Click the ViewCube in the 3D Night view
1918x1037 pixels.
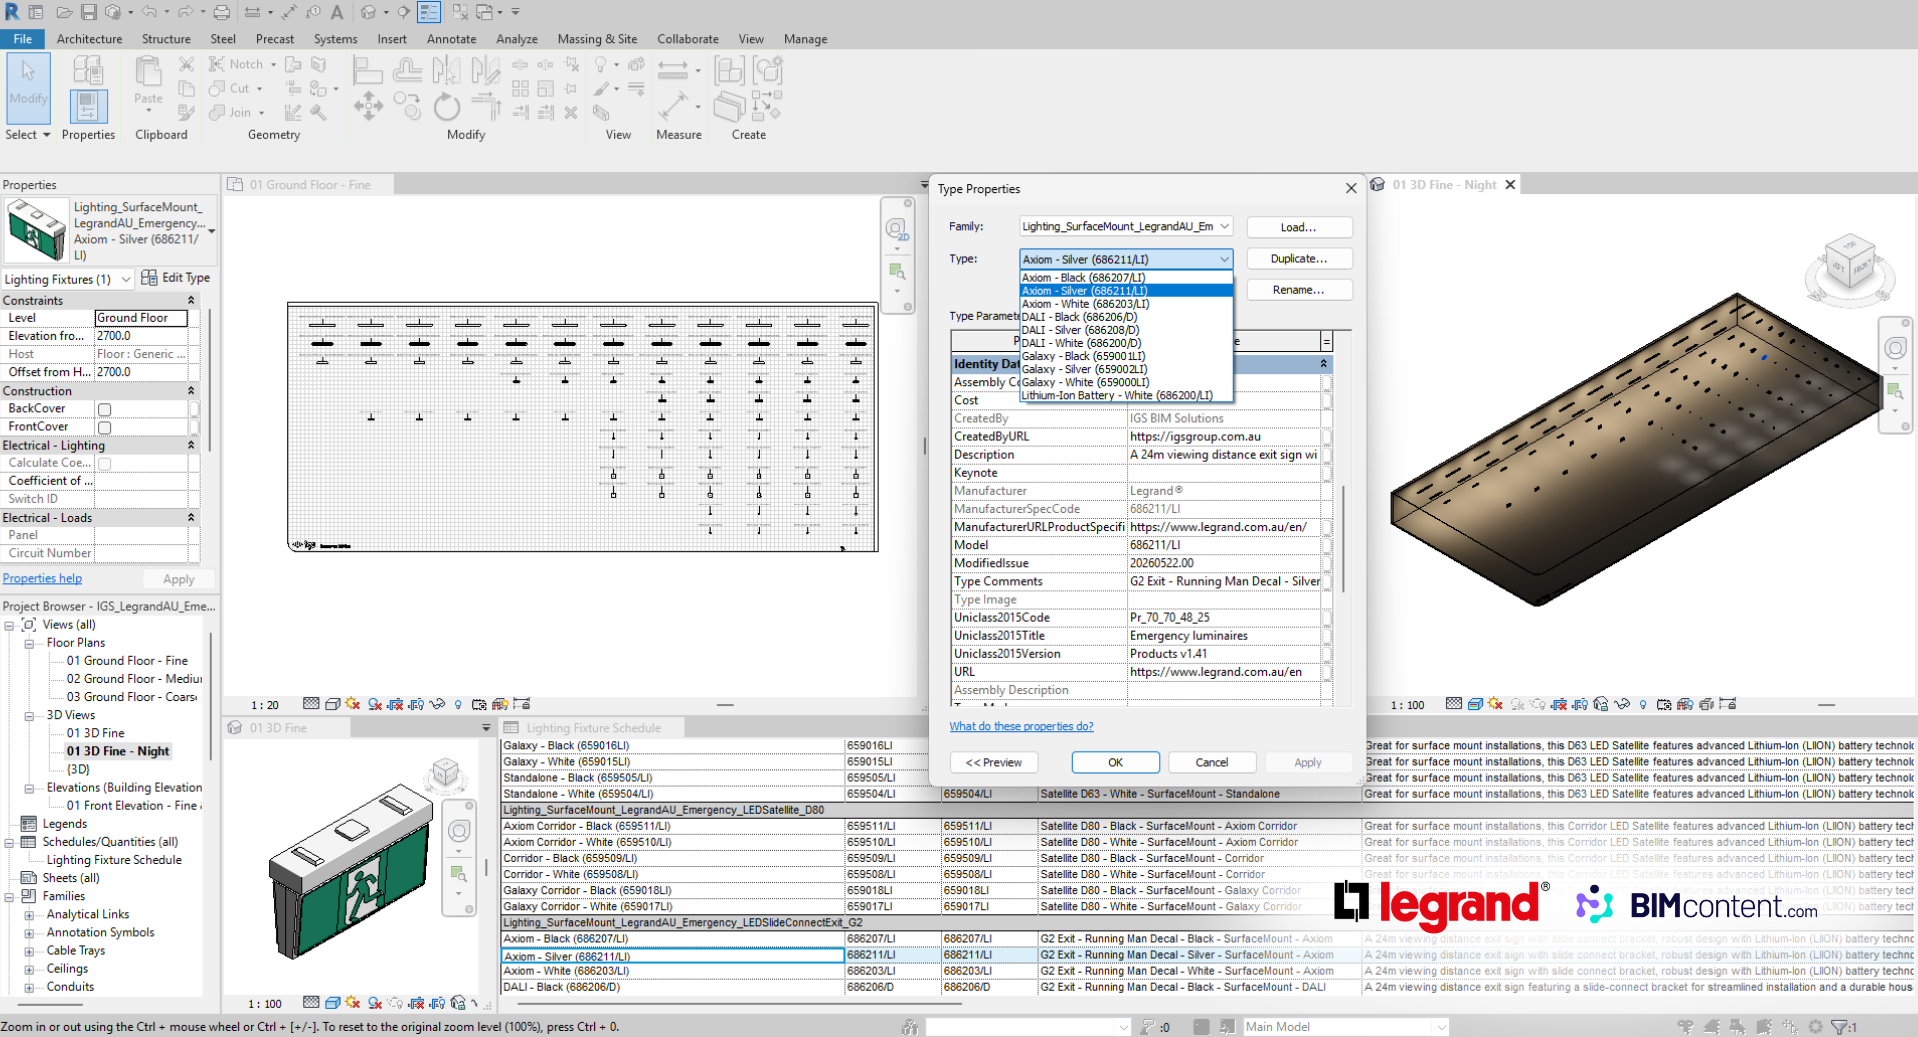click(x=1849, y=263)
